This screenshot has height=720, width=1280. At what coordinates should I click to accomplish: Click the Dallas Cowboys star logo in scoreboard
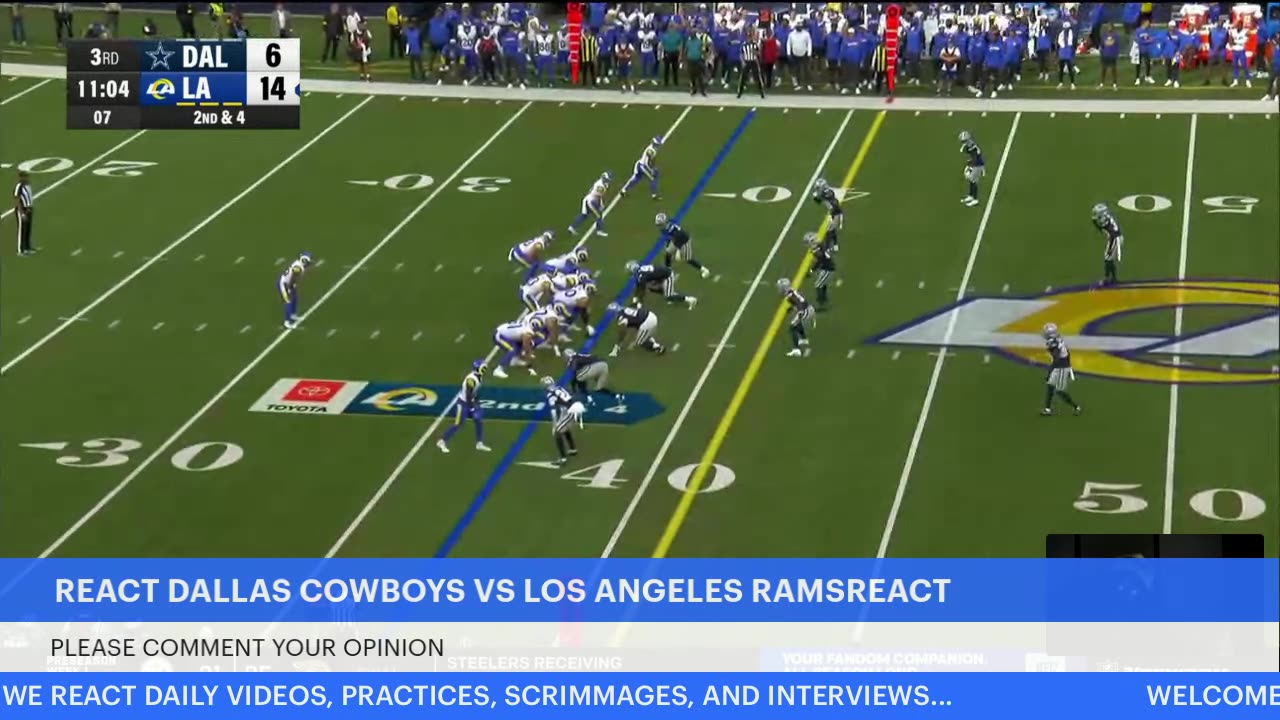click(159, 56)
